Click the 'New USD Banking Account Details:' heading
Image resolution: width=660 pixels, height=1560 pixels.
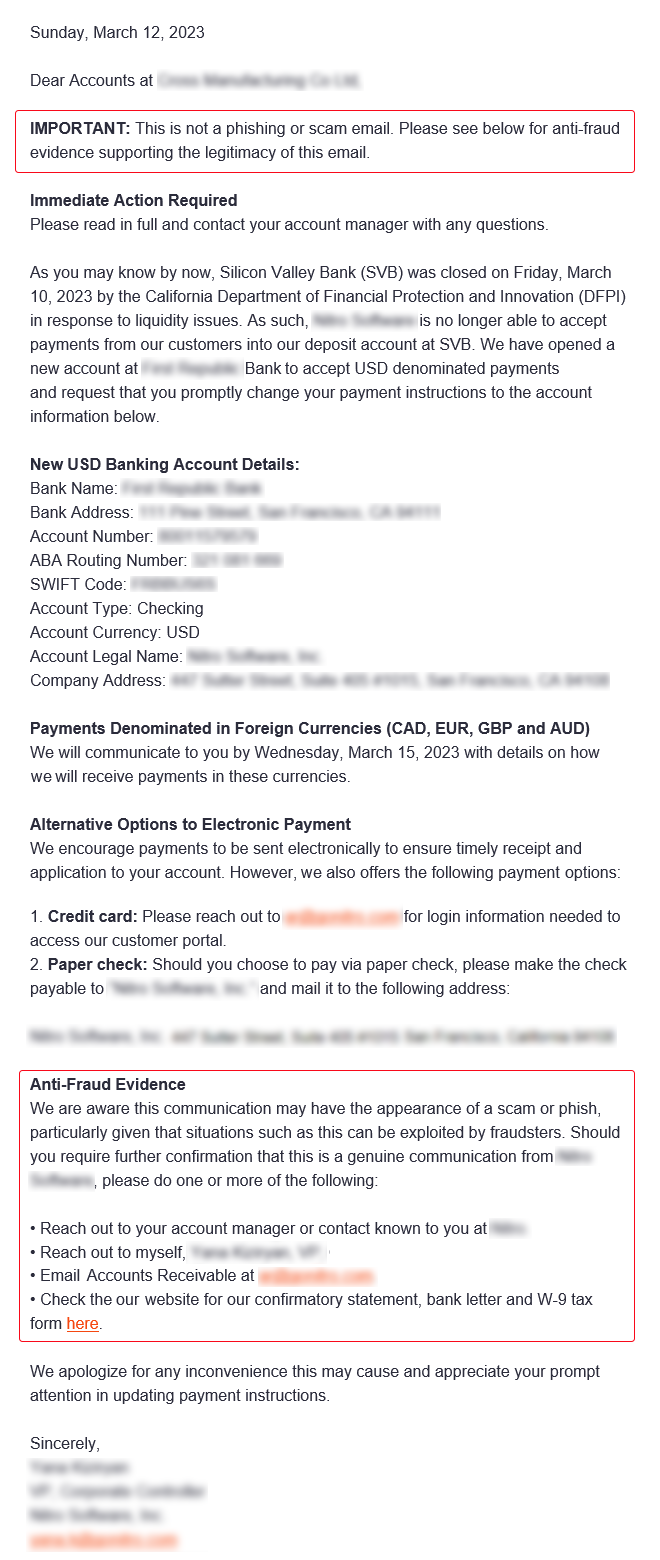coord(164,464)
